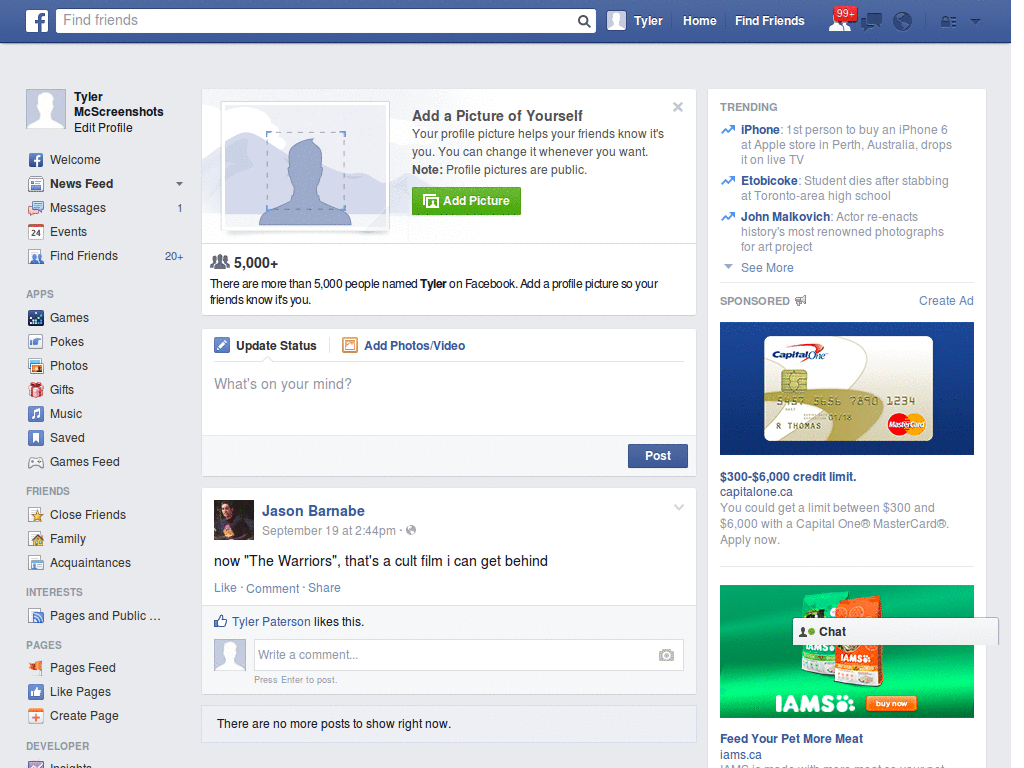Click Share link under the post
This screenshot has width=1024, height=768.
coord(325,588)
